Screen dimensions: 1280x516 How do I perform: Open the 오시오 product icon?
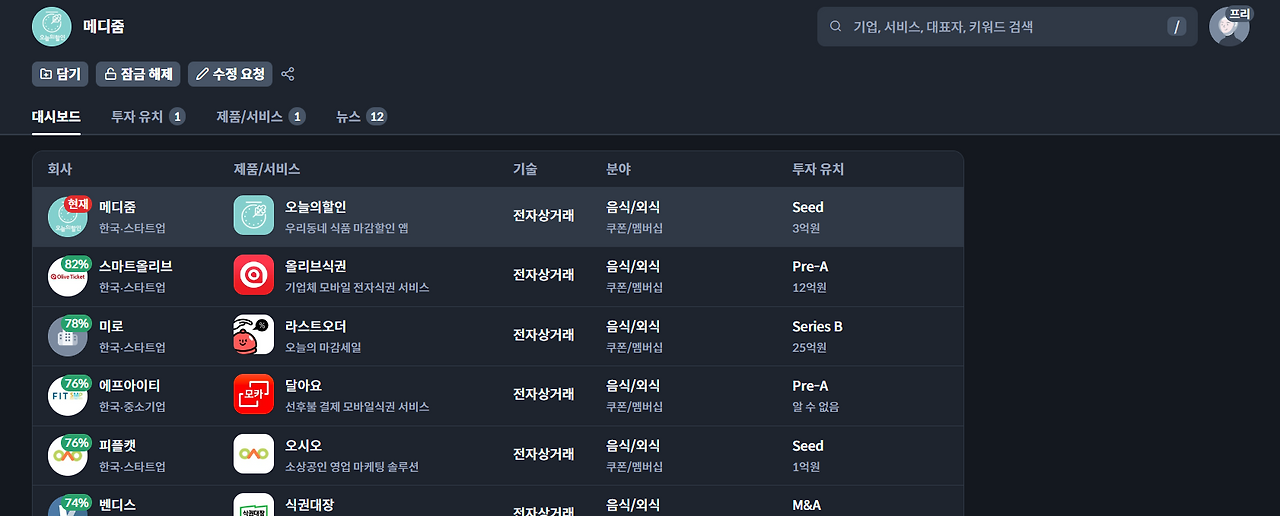coord(253,454)
